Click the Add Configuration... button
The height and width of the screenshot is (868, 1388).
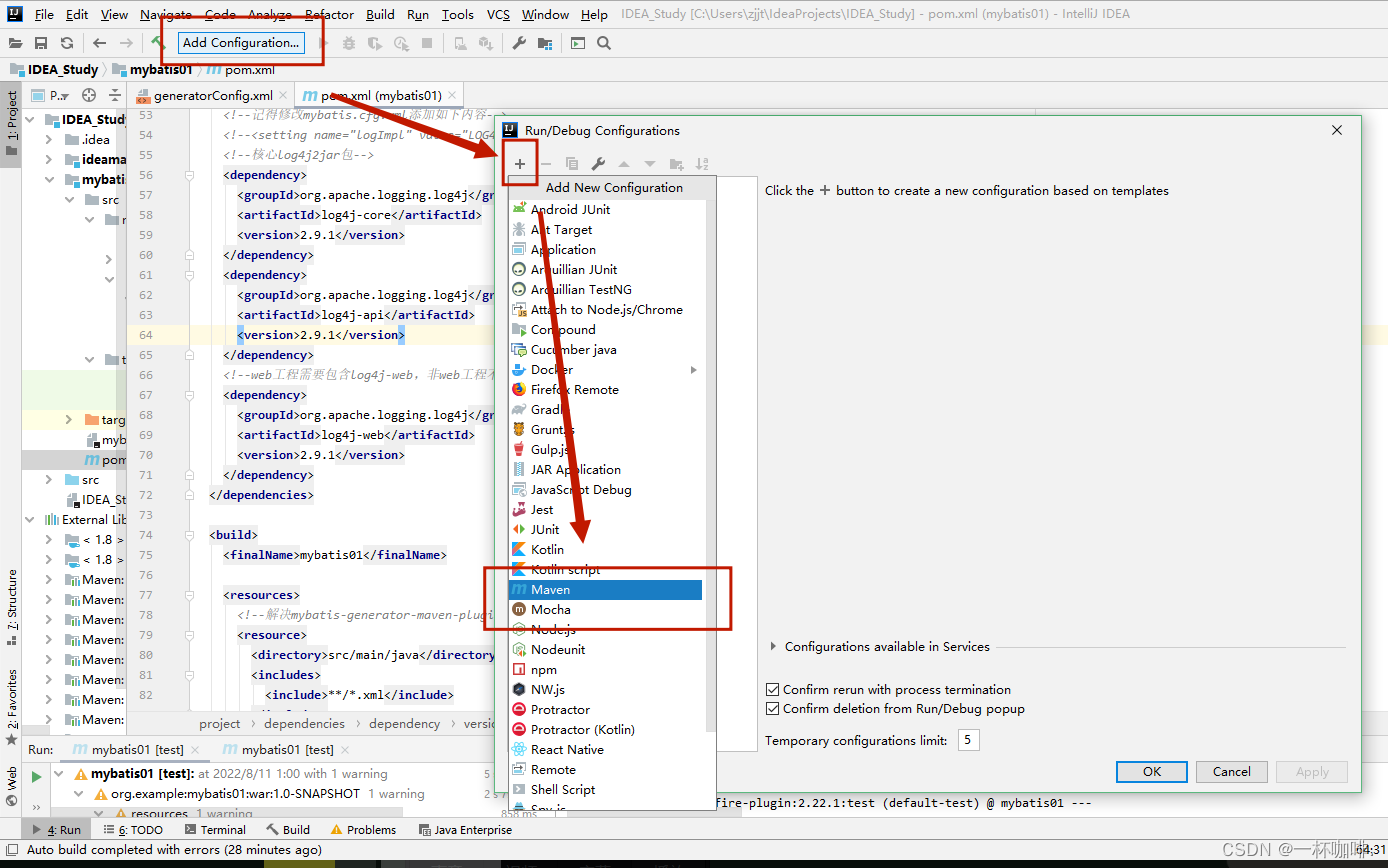click(241, 43)
